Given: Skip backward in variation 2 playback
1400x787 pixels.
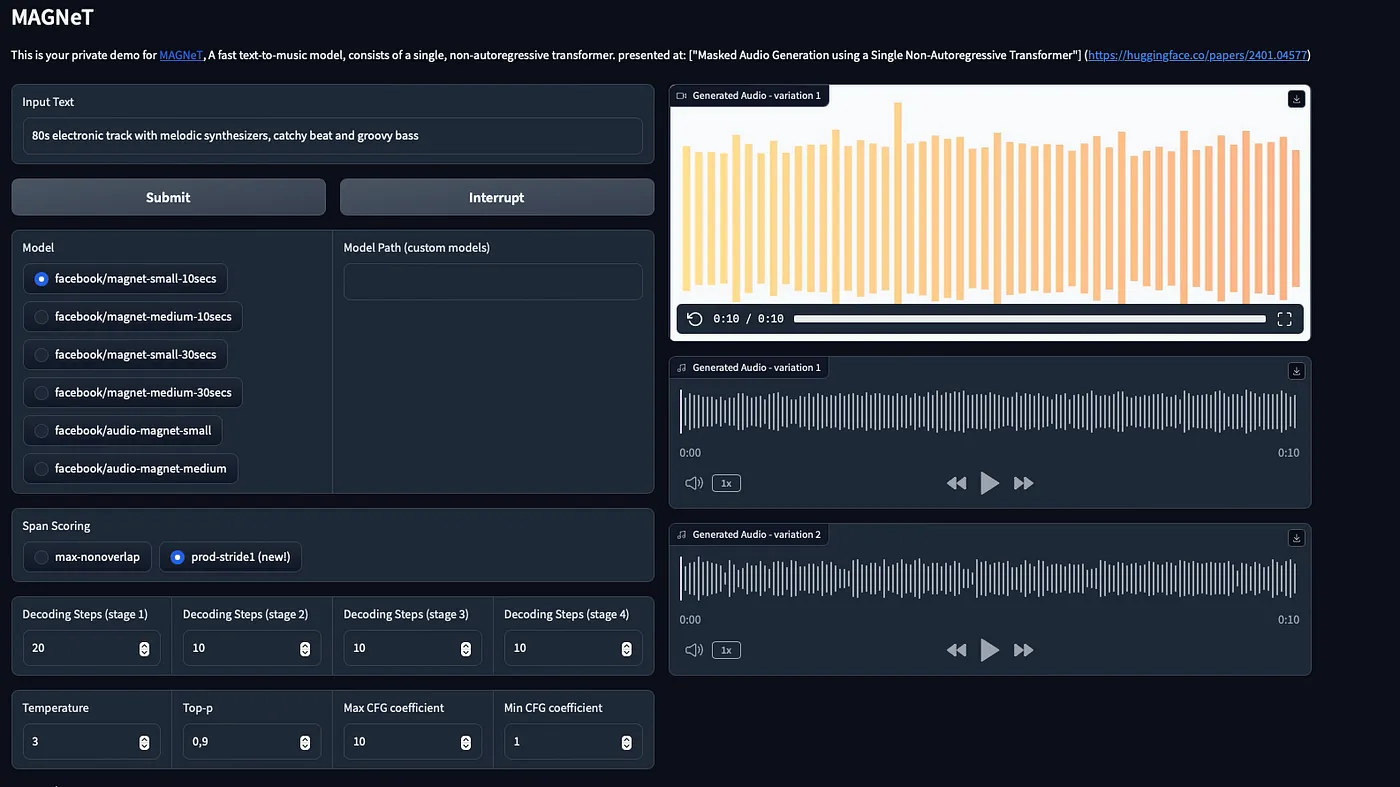Looking at the screenshot, I should 956,649.
